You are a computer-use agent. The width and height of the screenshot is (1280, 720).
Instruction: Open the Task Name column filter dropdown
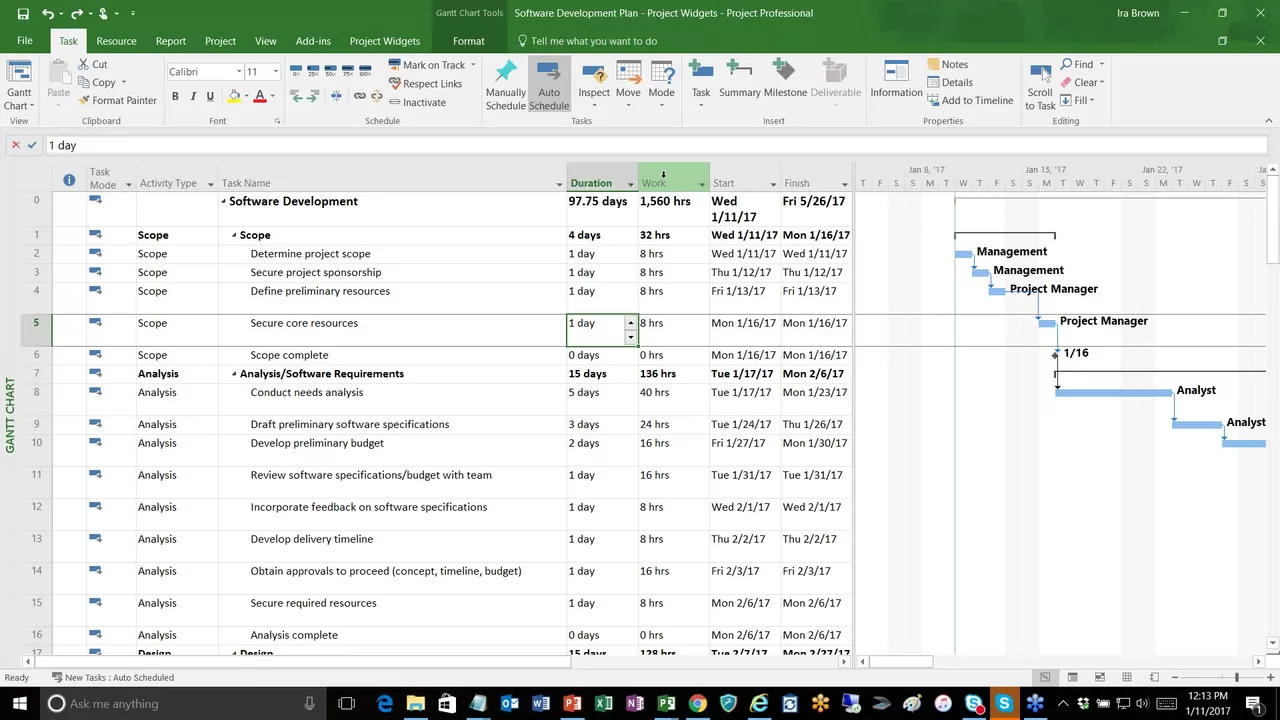(559, 184)
